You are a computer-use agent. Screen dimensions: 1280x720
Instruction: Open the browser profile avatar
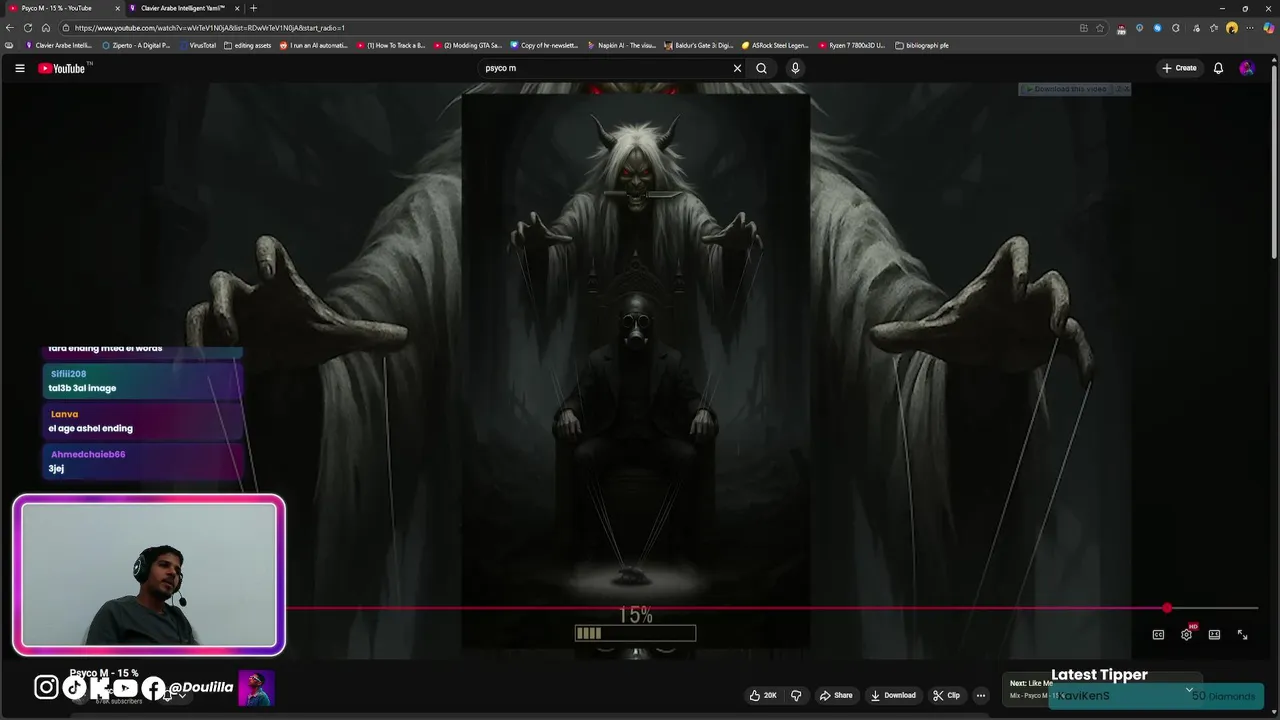1232,28
